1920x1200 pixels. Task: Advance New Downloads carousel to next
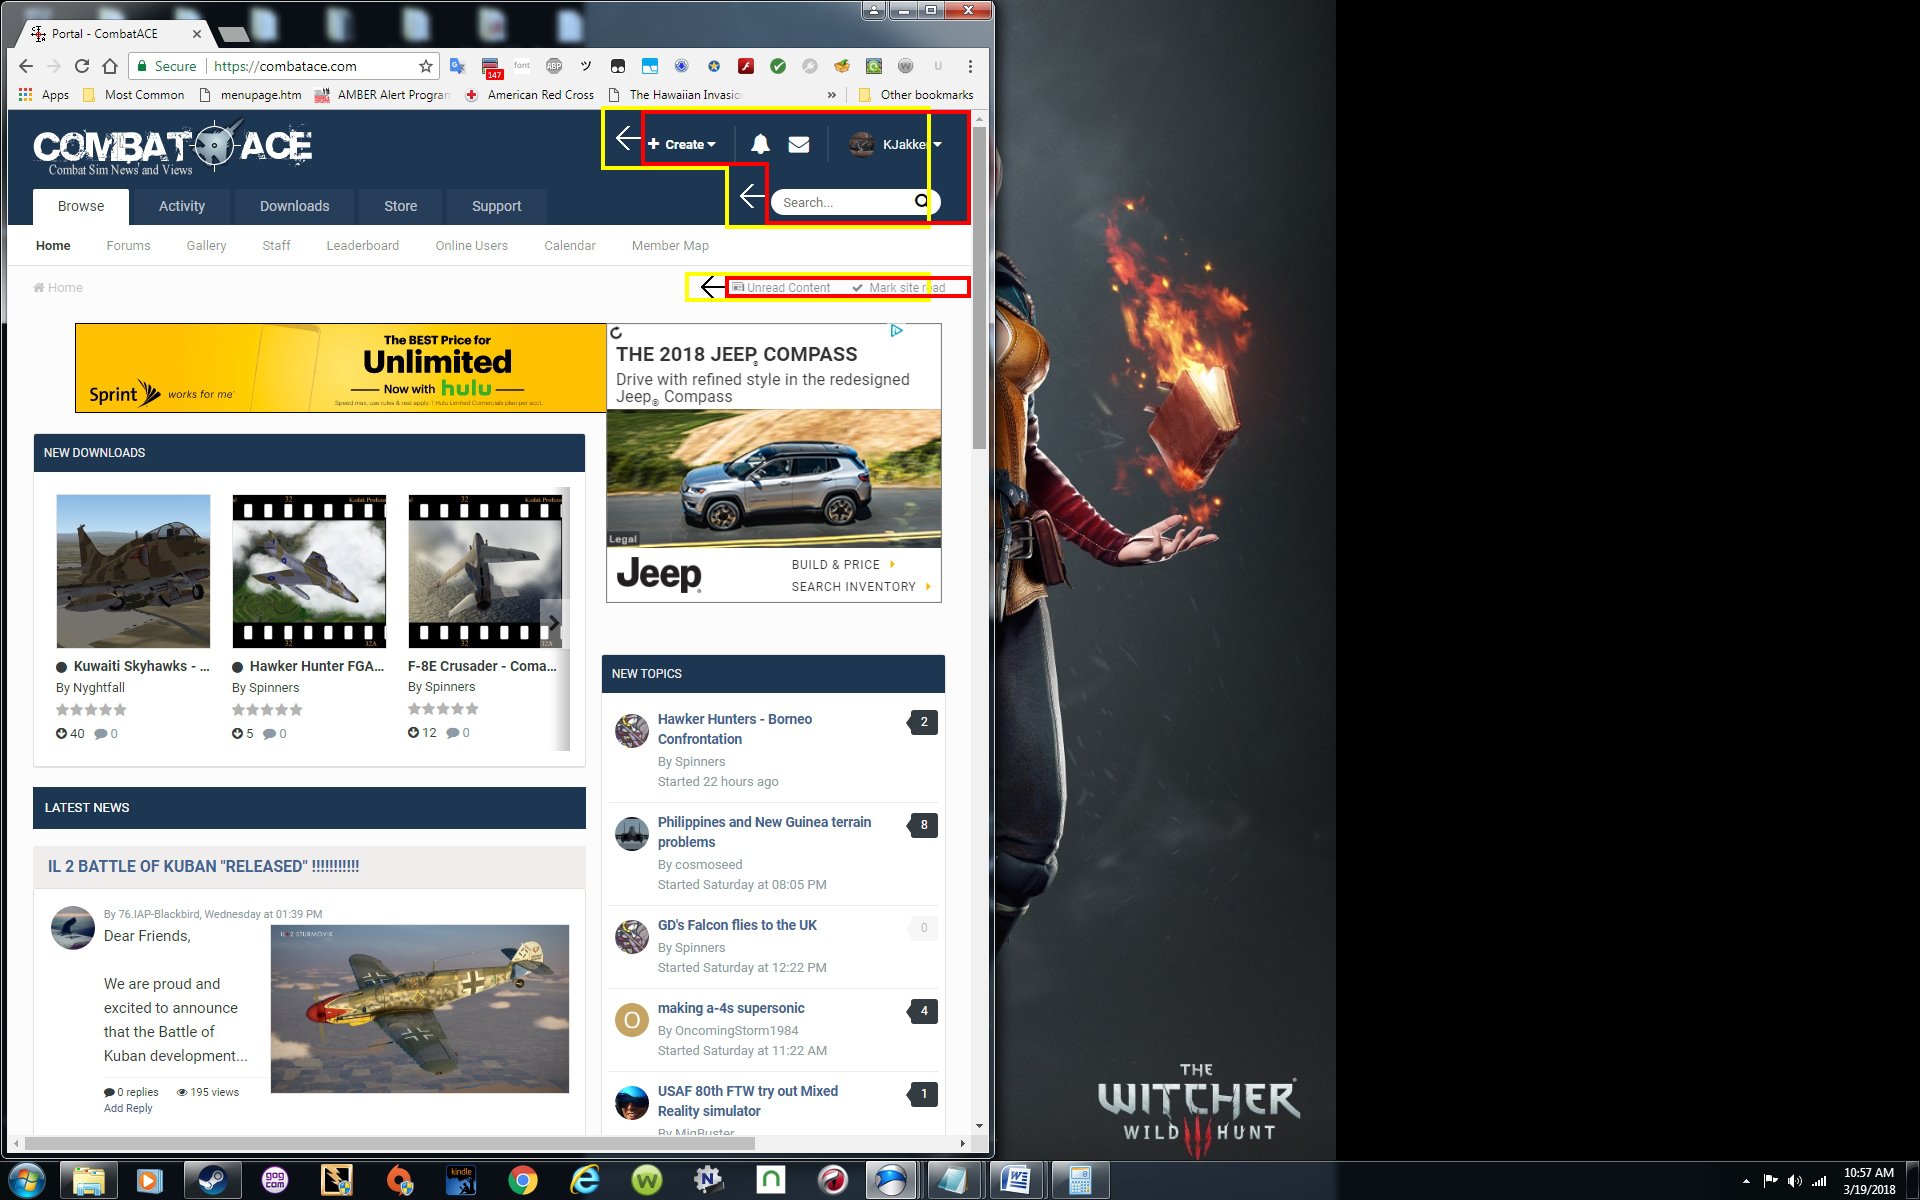click(553, 623)
